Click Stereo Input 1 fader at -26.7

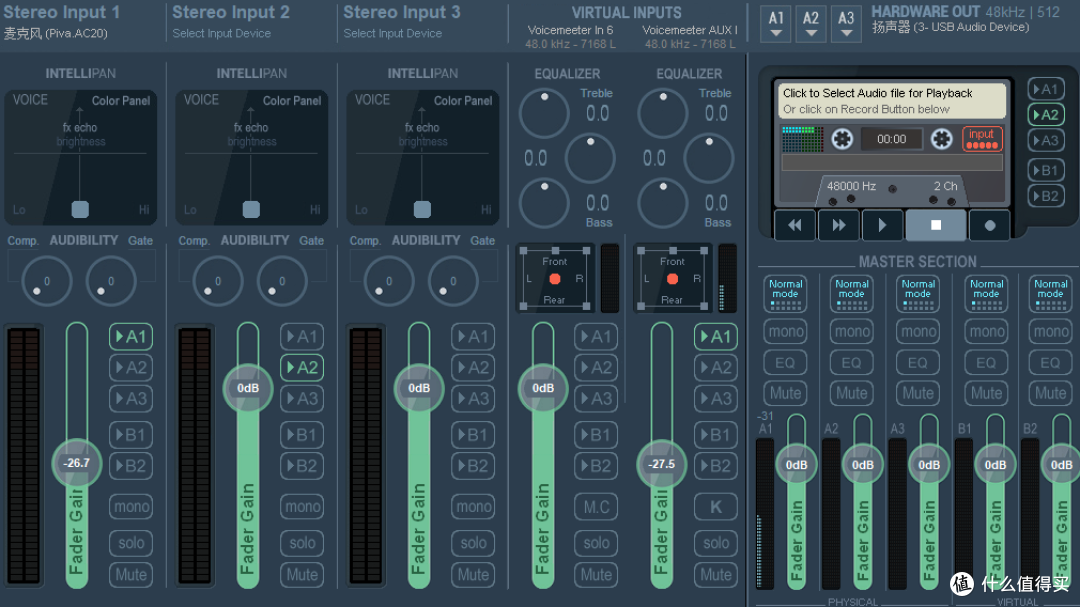pos(76,463)
